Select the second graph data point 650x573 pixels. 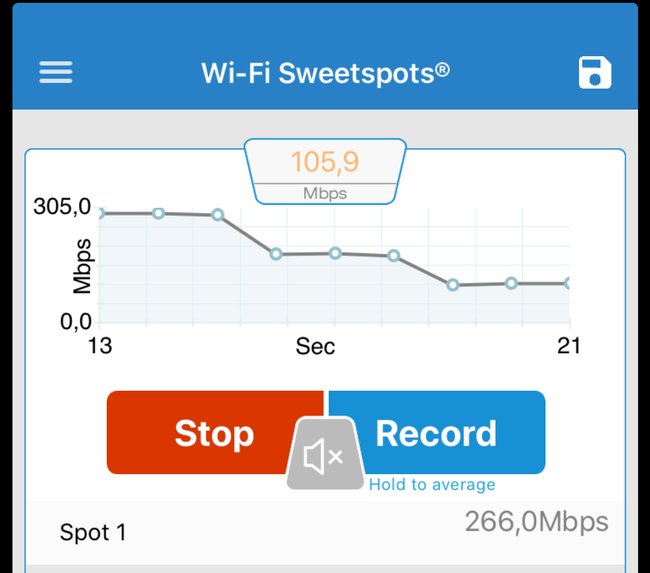click(158, 214)
